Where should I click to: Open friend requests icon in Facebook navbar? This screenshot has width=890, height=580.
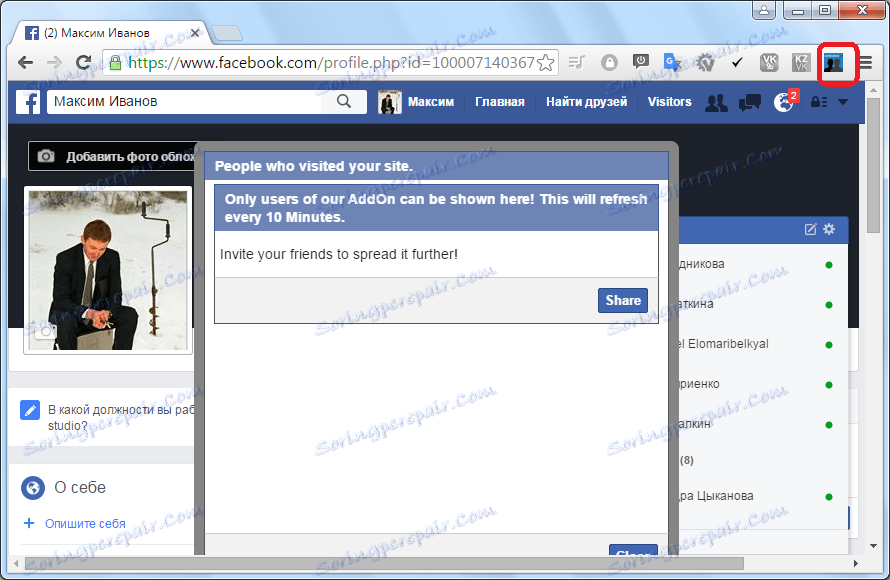point(716,102)
